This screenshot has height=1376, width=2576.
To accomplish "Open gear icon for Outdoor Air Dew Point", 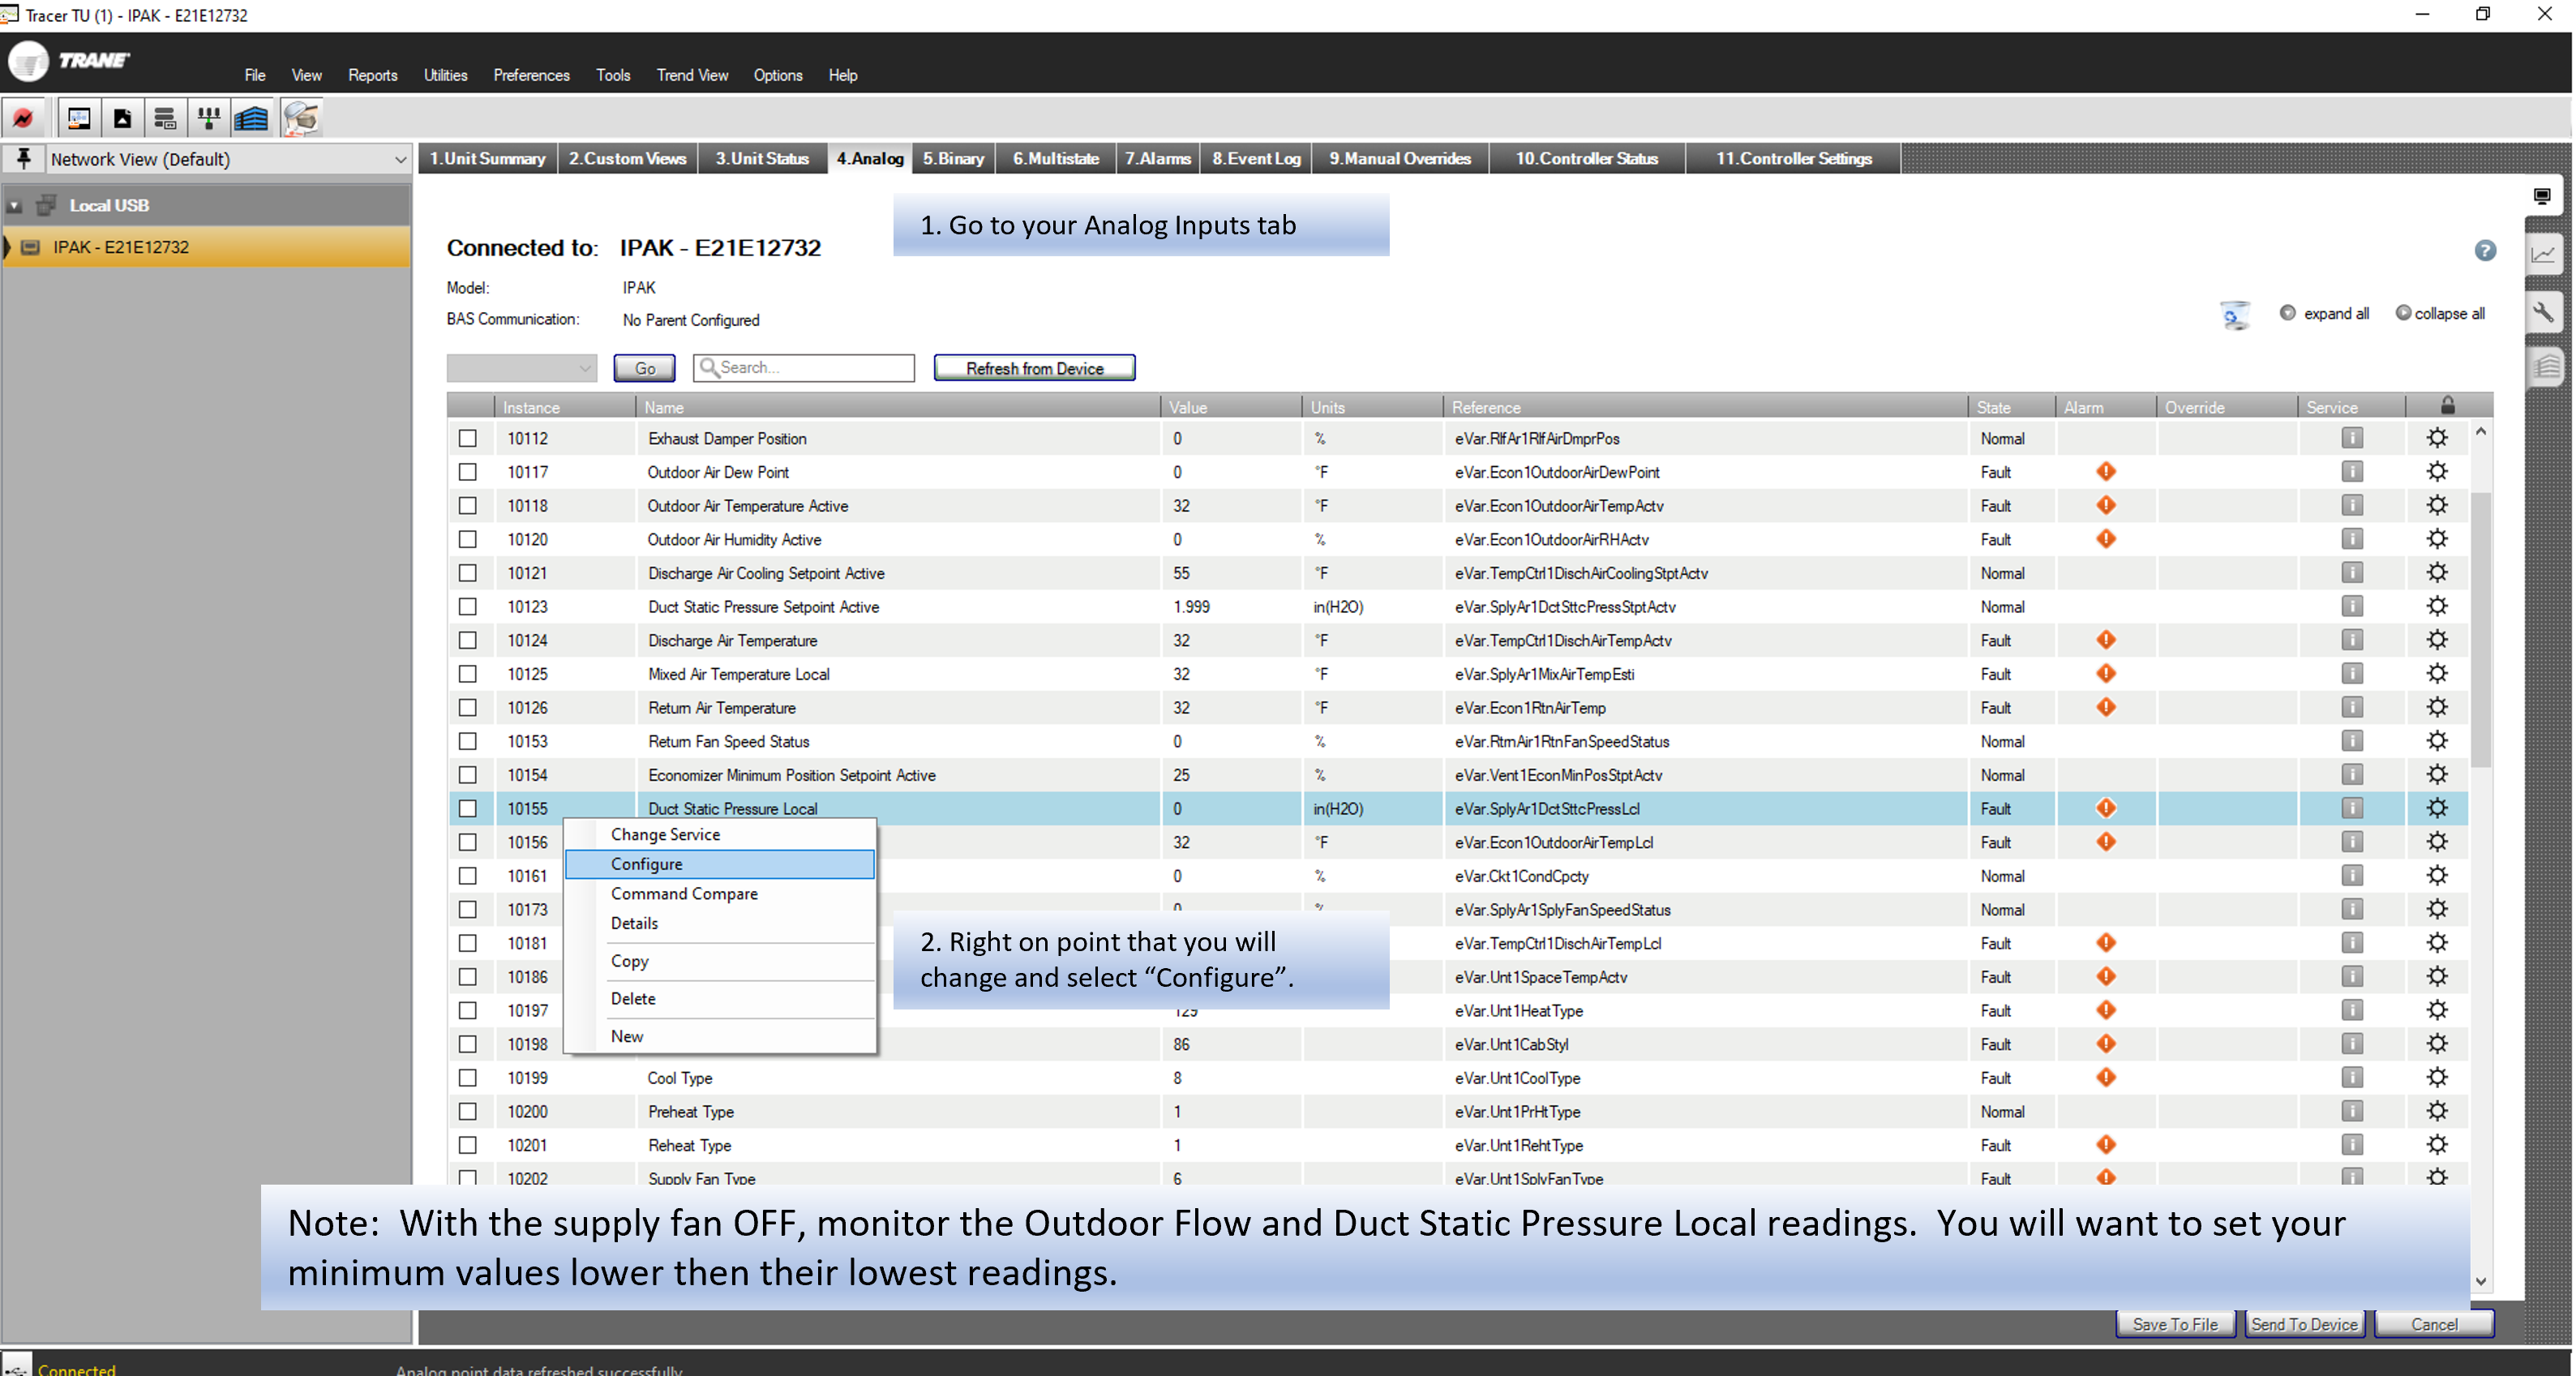I will (x=2437, y=472).
